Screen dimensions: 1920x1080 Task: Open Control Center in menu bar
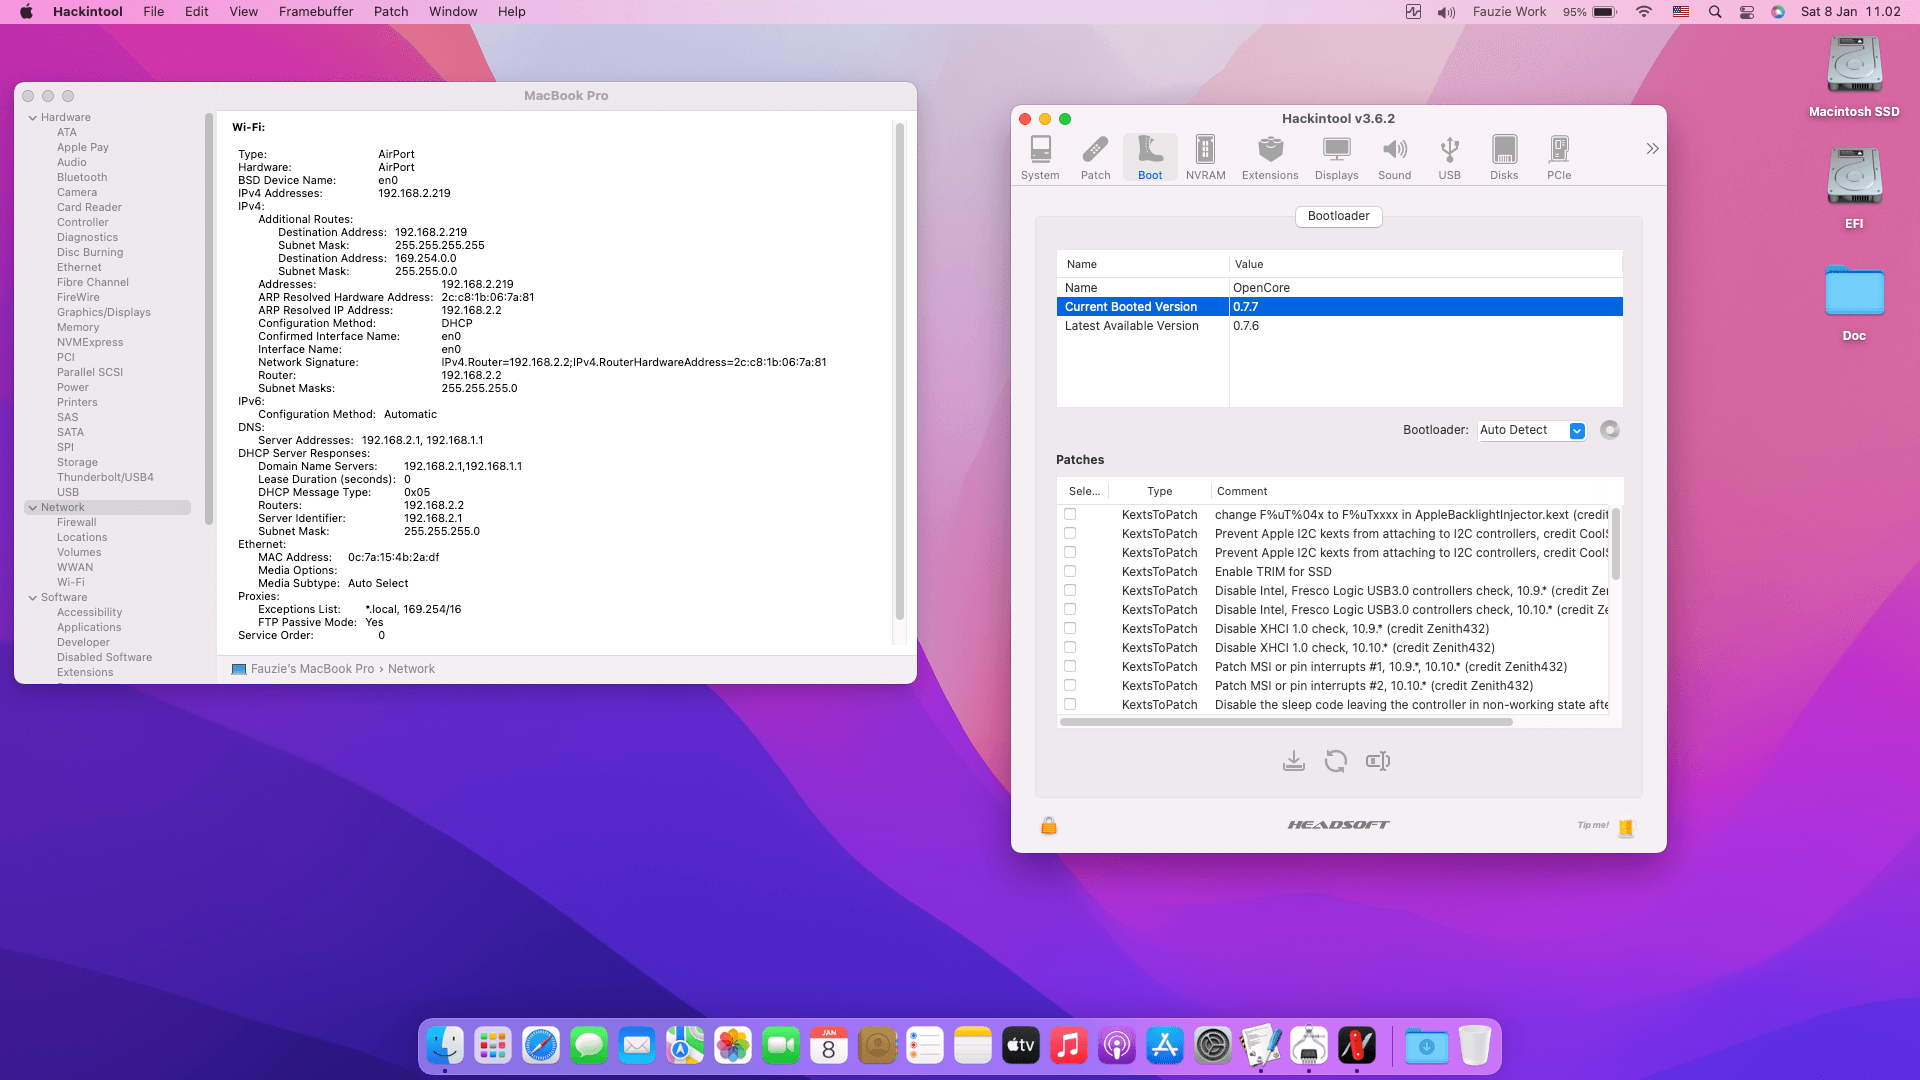1747,12
